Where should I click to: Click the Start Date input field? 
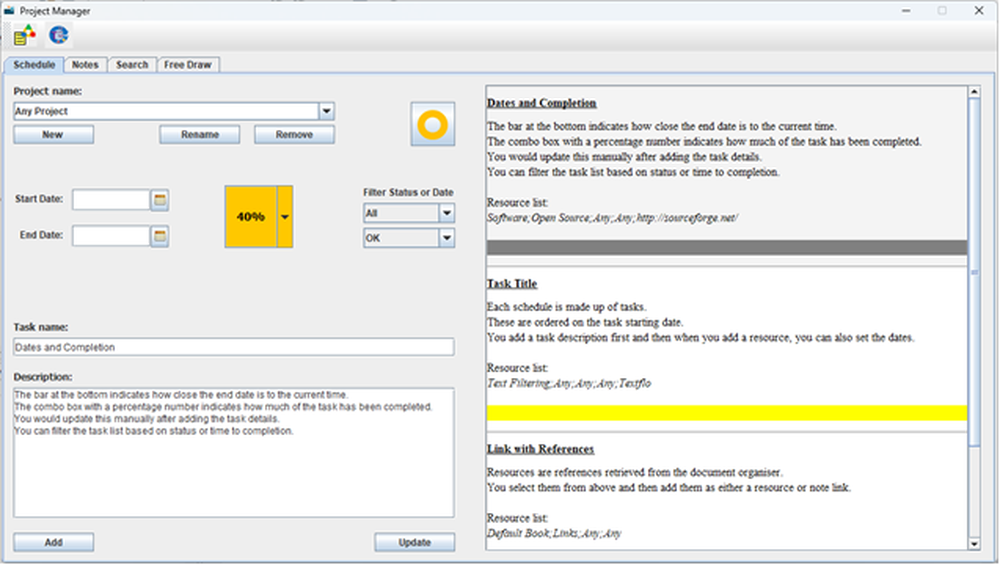(x=111, y=200)
